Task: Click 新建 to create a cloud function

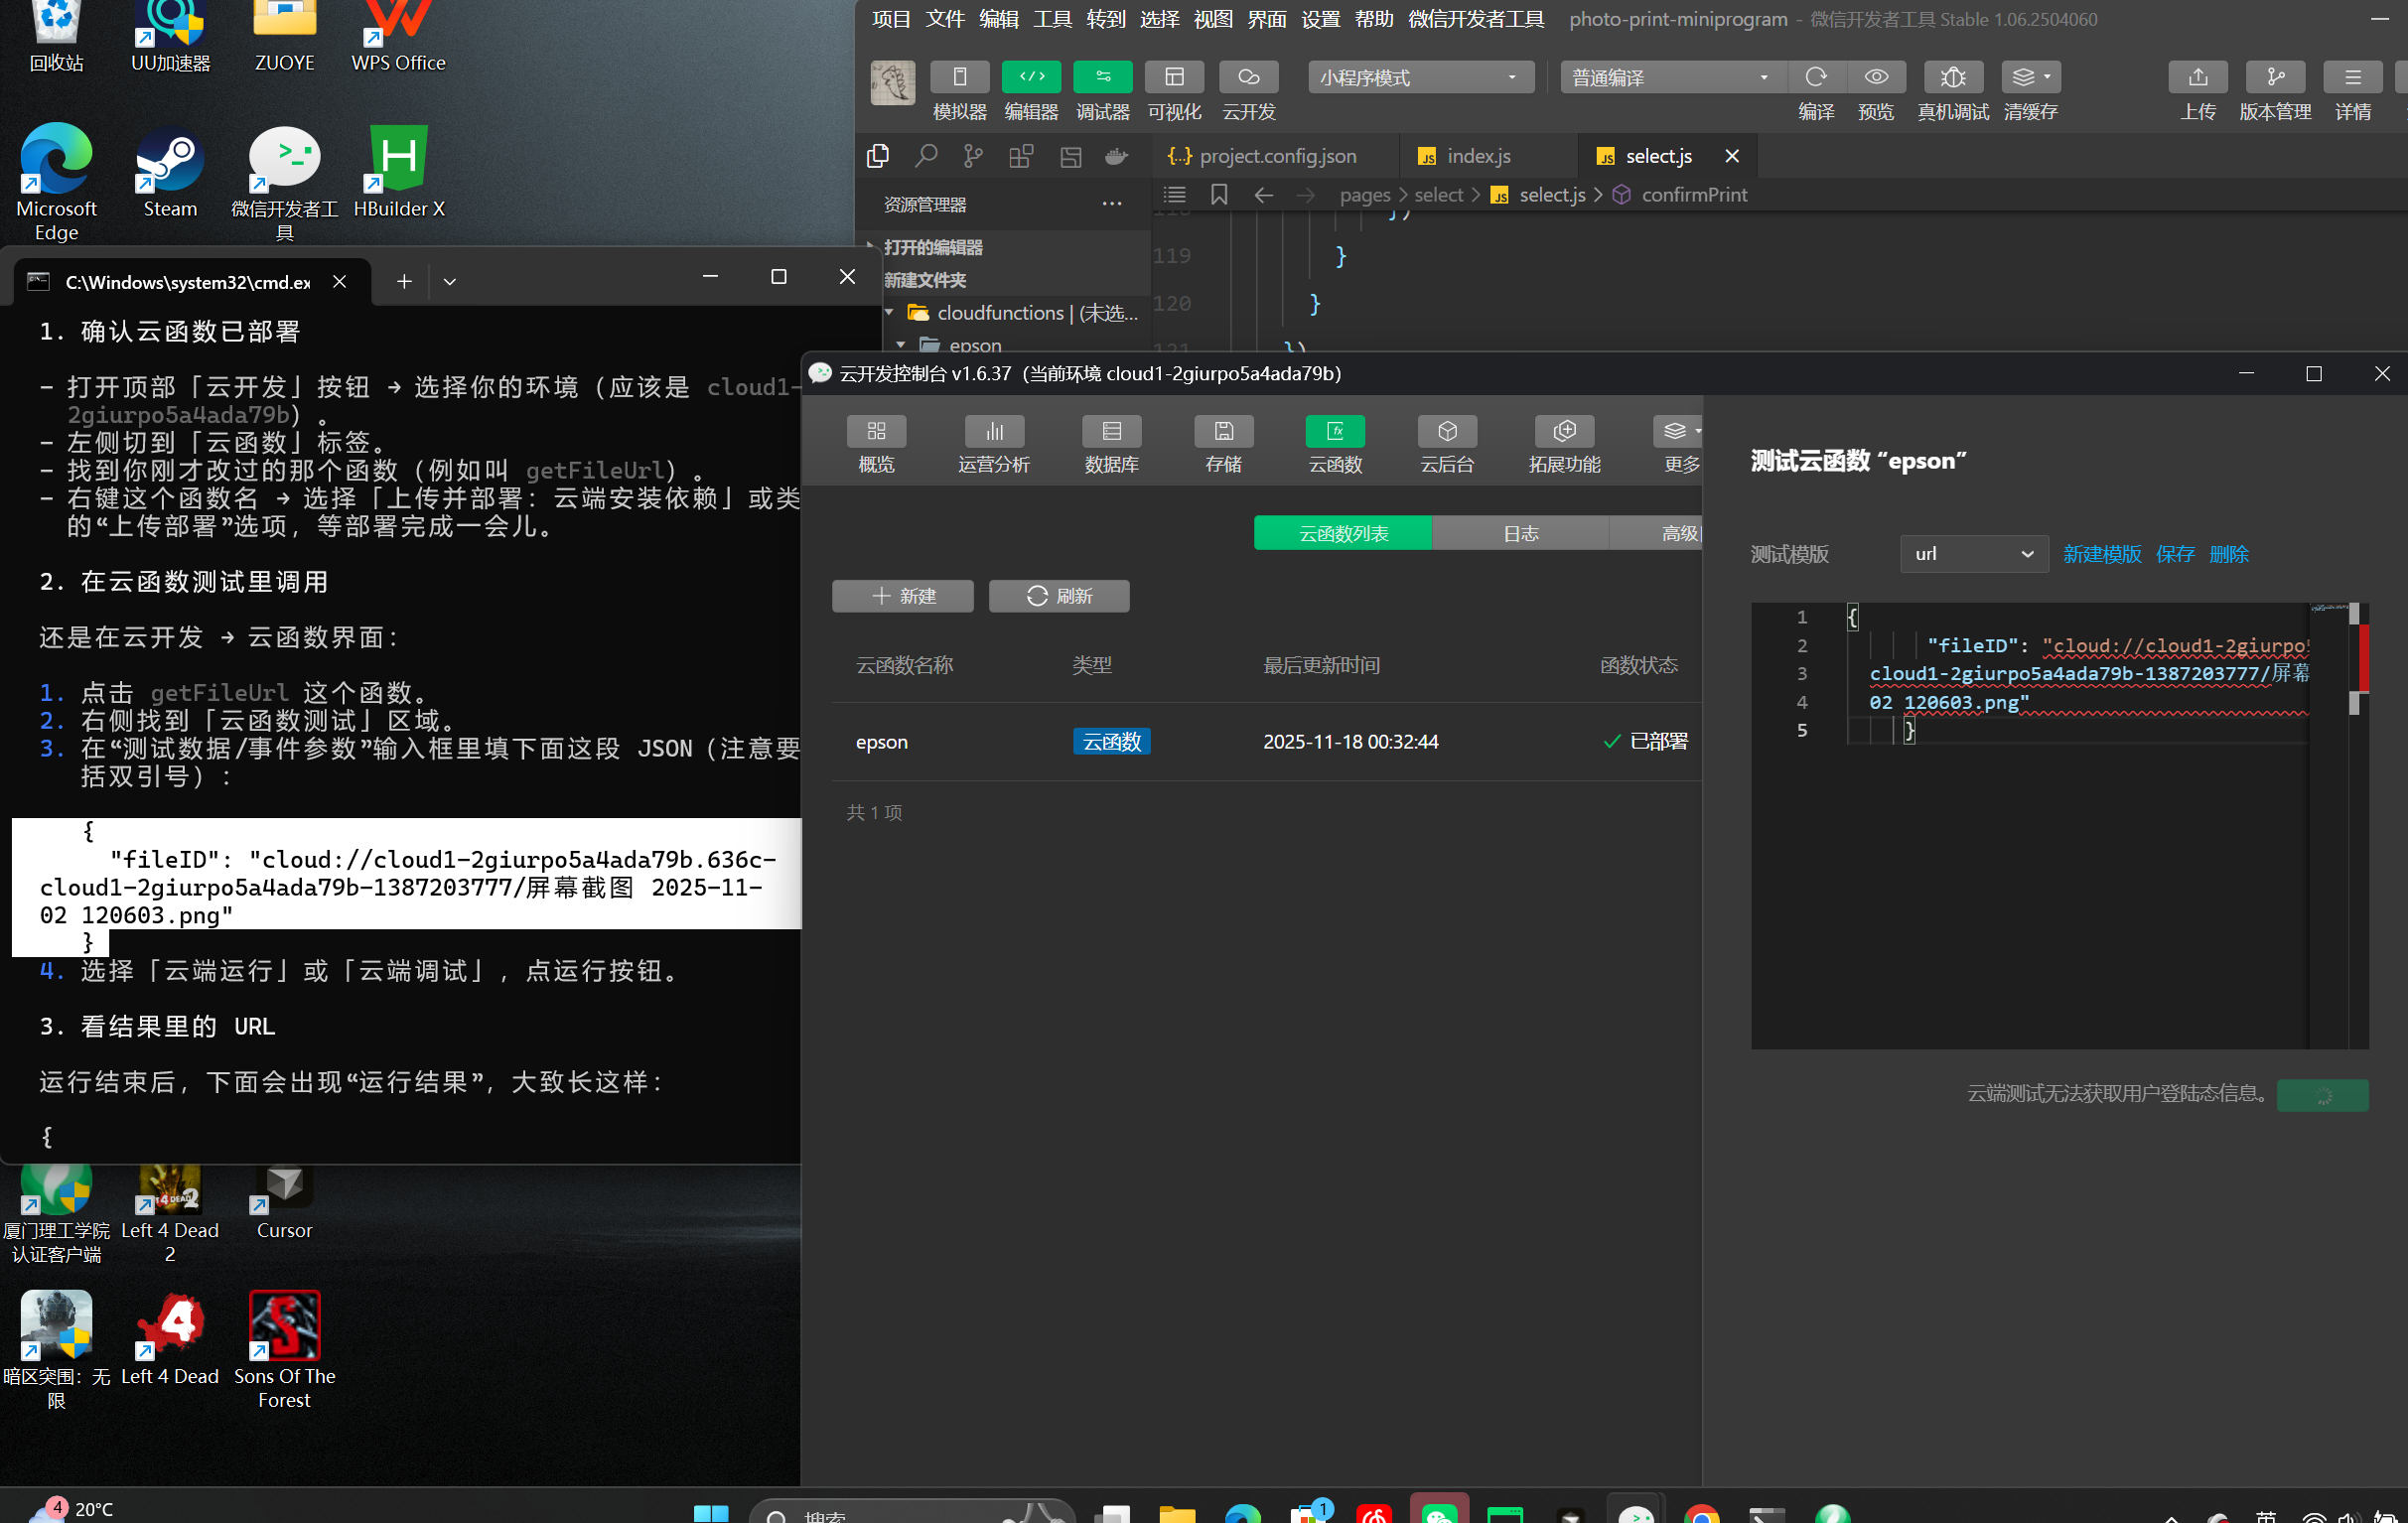Action: pyautogui.click(x=902, y=596)
